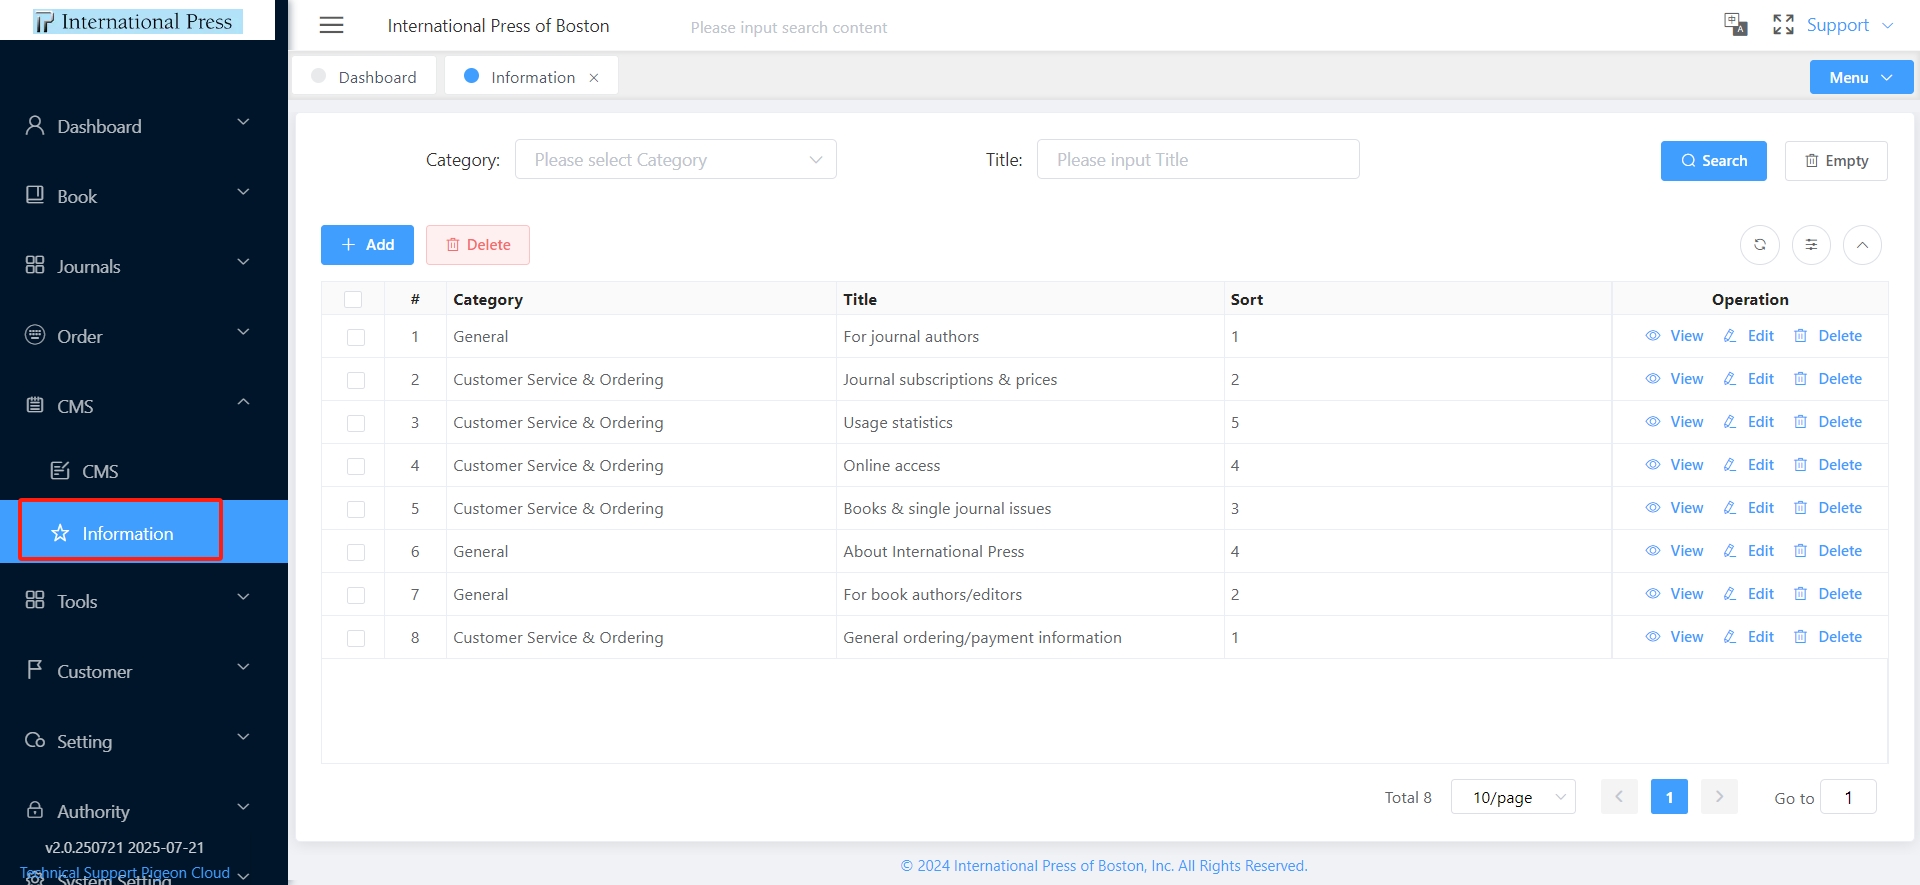The image size is (1920, 885).
Task: Delete the 'Online access' row
Action: coord(1828,465)
